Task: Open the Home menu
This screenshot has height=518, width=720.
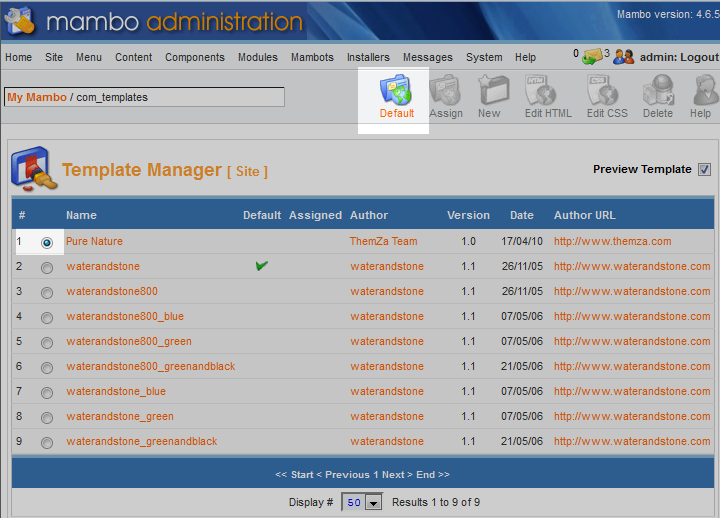Action: pos(18,57)
